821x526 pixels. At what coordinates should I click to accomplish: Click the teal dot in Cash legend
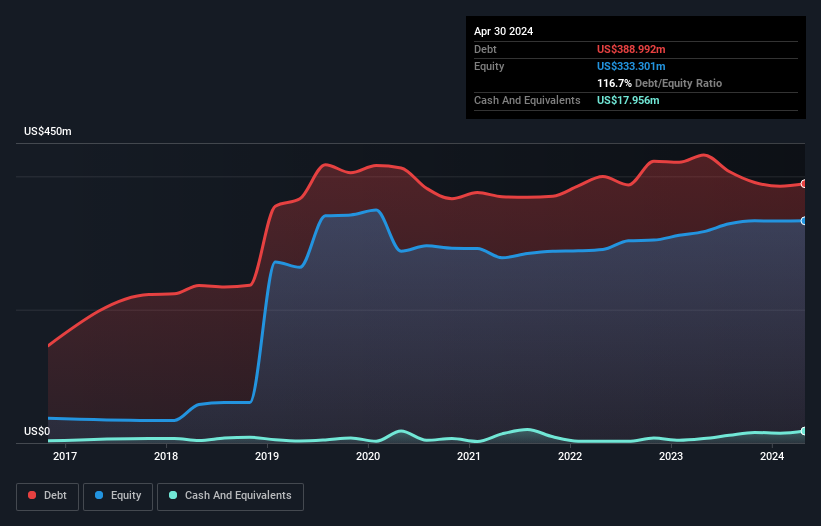[x=173, y=495]
